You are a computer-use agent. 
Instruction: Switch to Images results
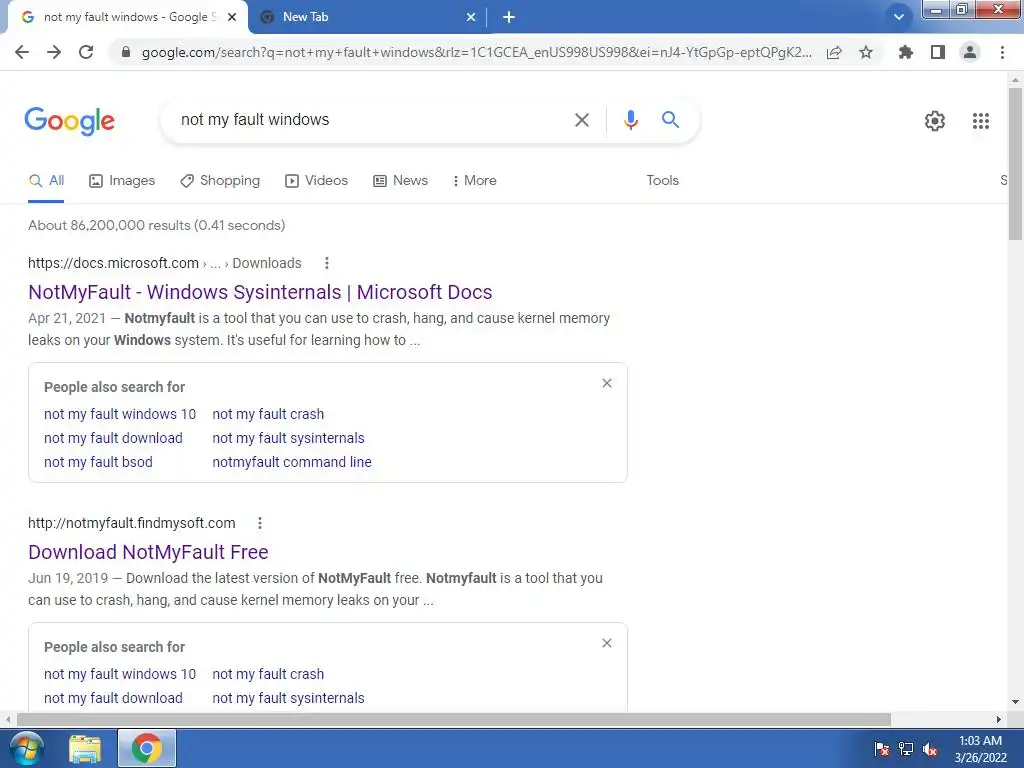pos(122,181)
